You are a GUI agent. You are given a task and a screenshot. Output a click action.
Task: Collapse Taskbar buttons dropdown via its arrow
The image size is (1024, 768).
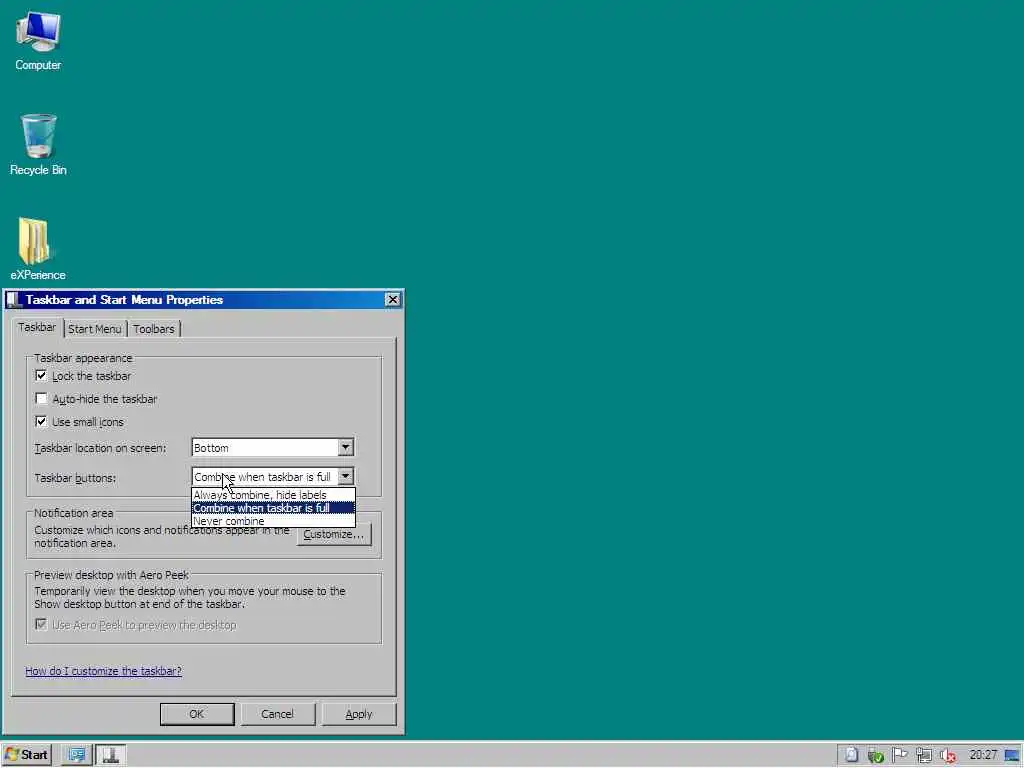coord(345,476)
